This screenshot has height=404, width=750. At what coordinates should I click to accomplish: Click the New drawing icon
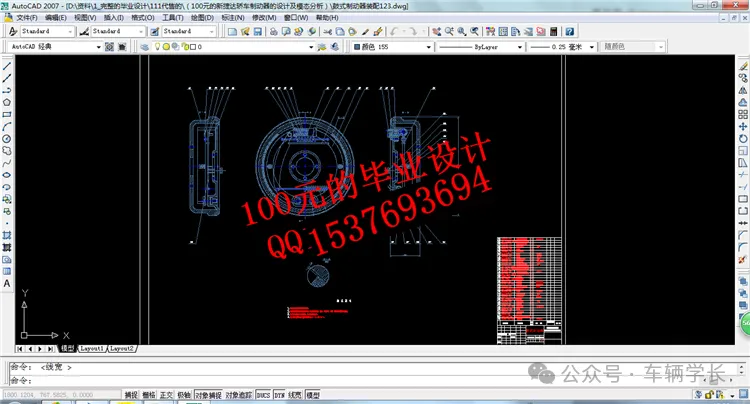click(x=232, y=32)
